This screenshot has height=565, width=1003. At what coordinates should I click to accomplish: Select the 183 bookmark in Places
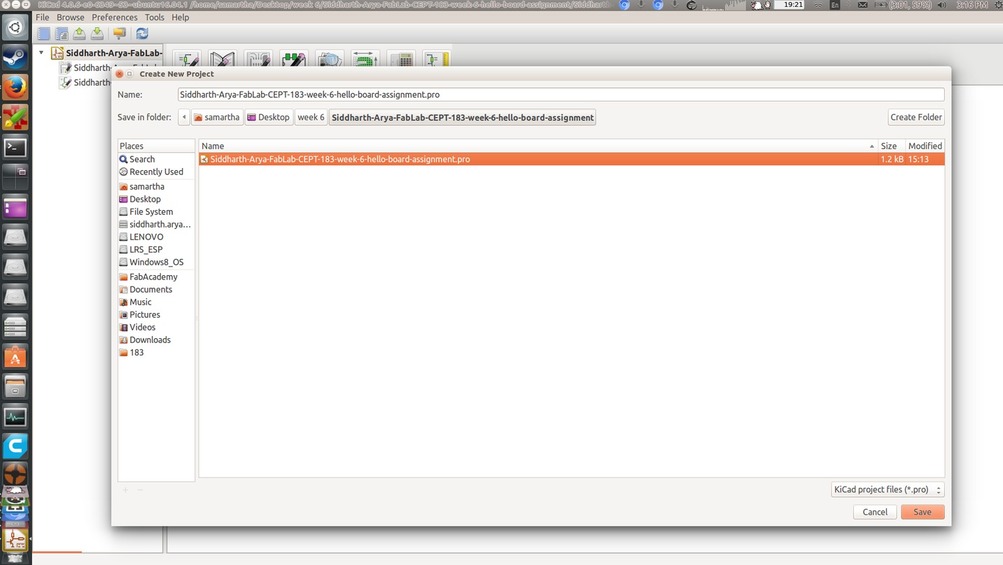(156, 353)
